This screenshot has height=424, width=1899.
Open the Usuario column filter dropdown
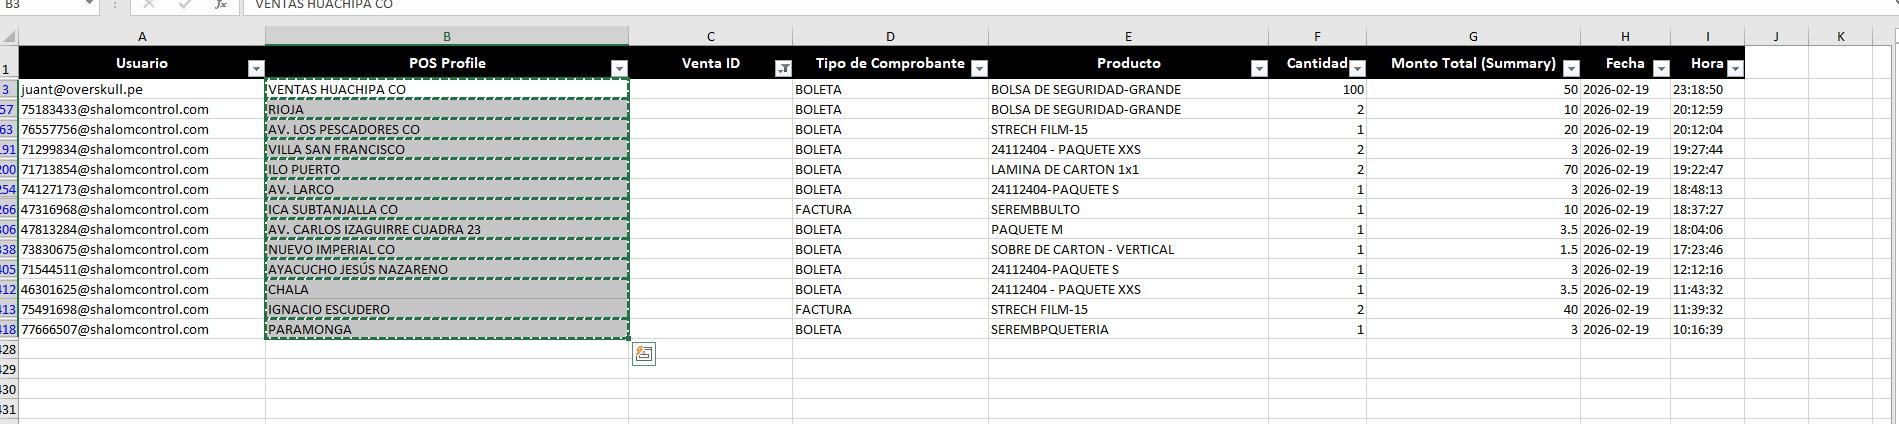(x=256, y=68)
